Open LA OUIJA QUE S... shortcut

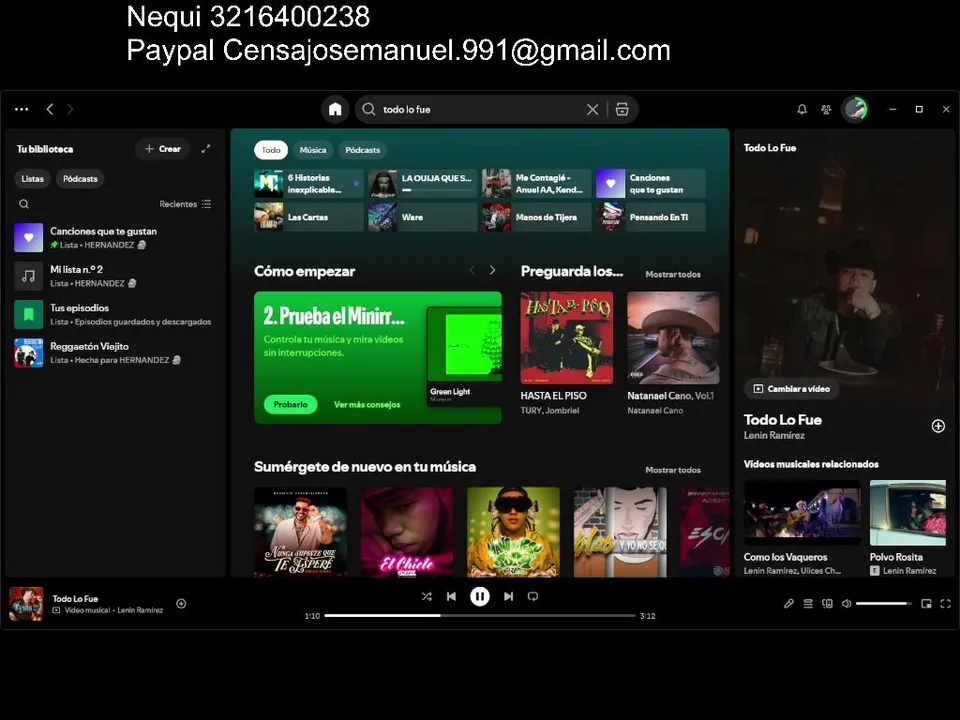tap(422, 184)
